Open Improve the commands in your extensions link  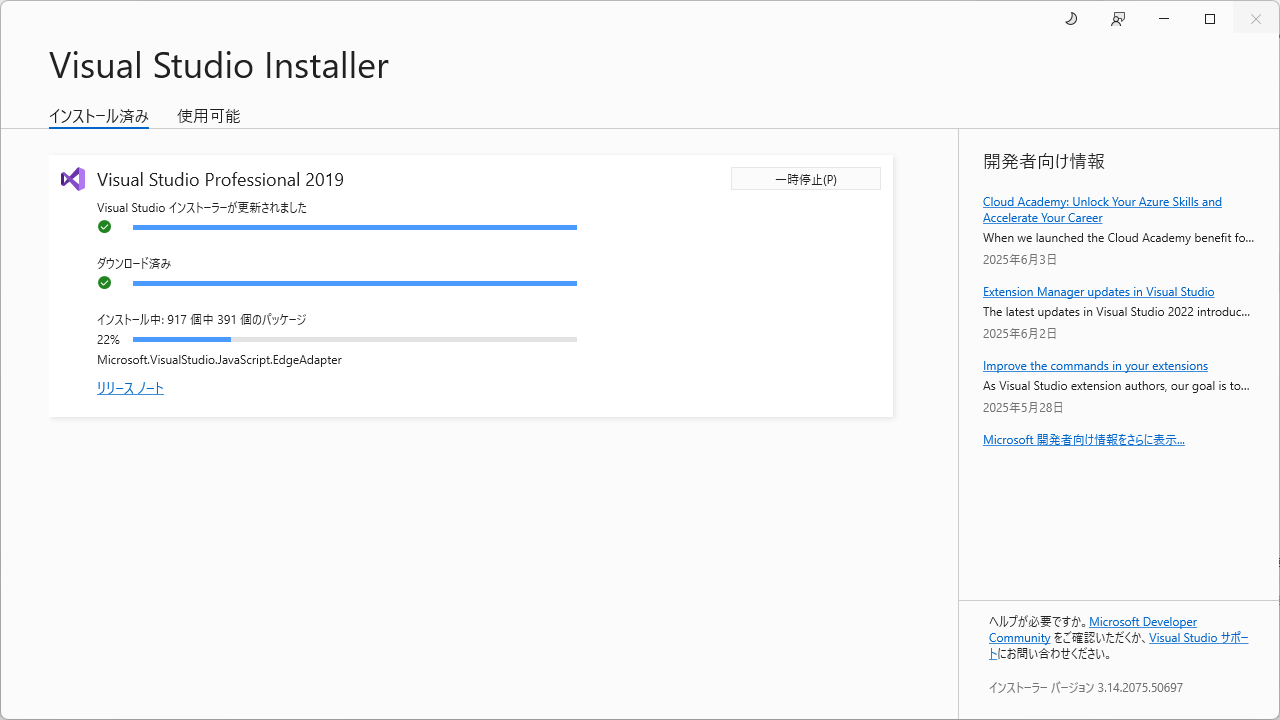[x=1095, y=365]
